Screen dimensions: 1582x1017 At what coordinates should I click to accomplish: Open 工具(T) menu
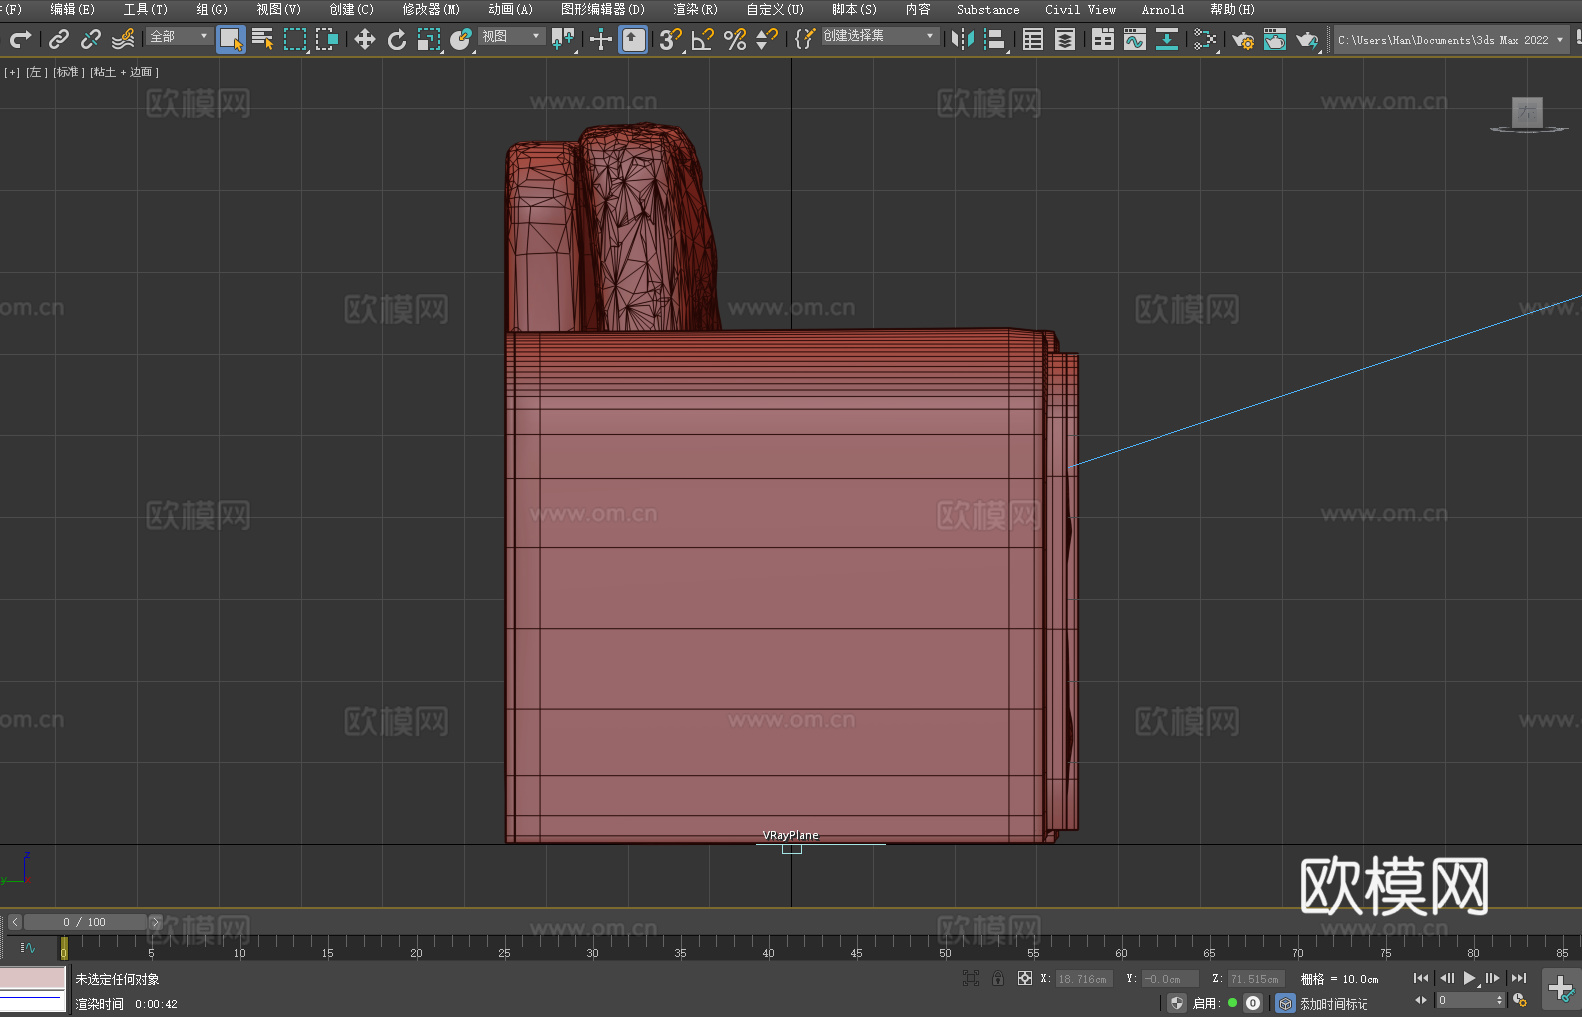click(x=145, y=9)
